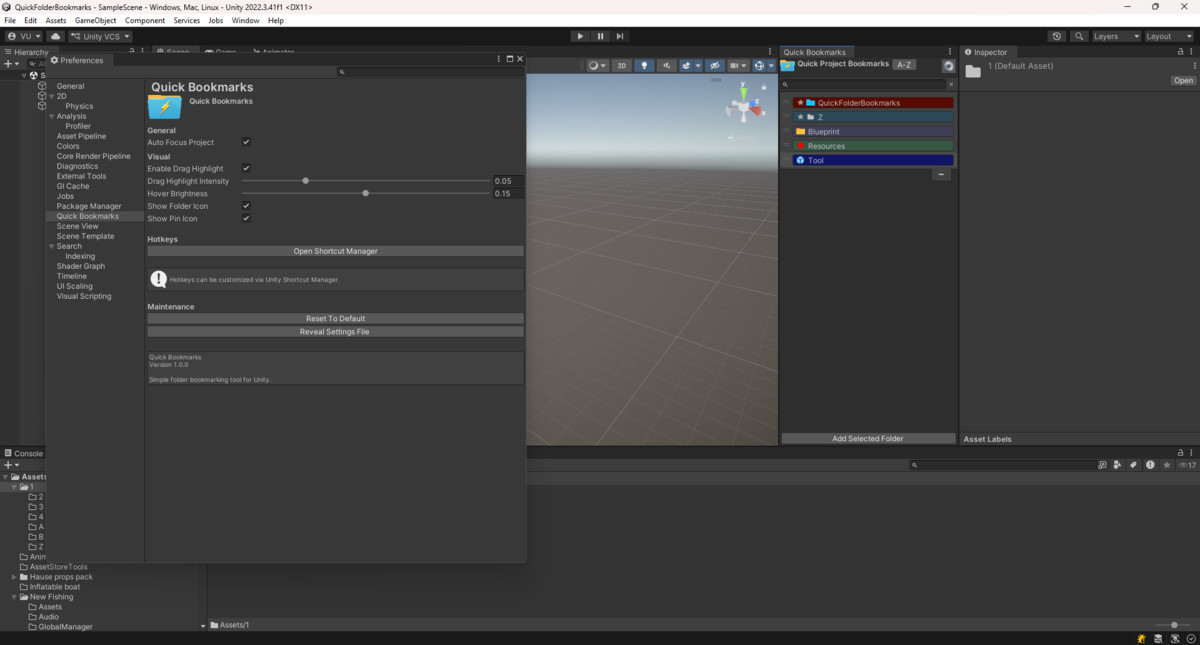The height and width of the screenshot is (645, 1200).
Task: Click Reveal Settings File button
Action: [x=335, y=331]
